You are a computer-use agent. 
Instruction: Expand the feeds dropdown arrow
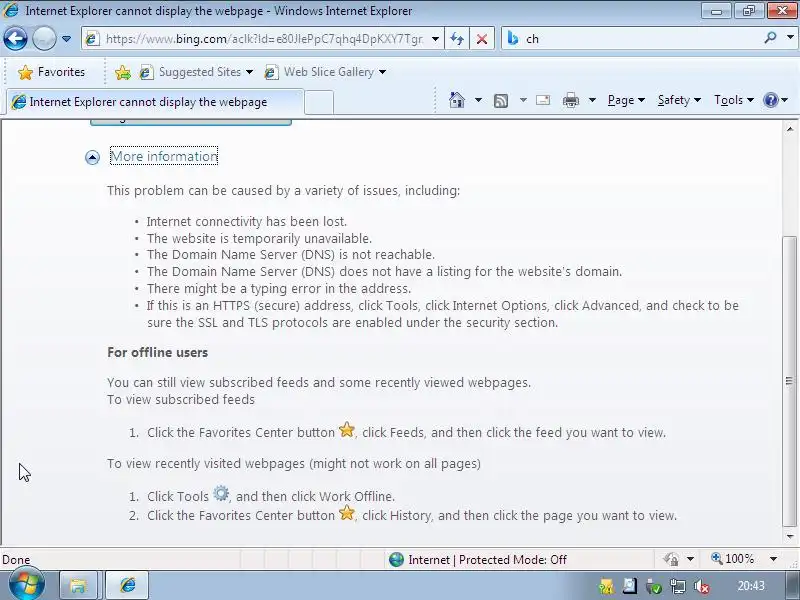(523, 100)
